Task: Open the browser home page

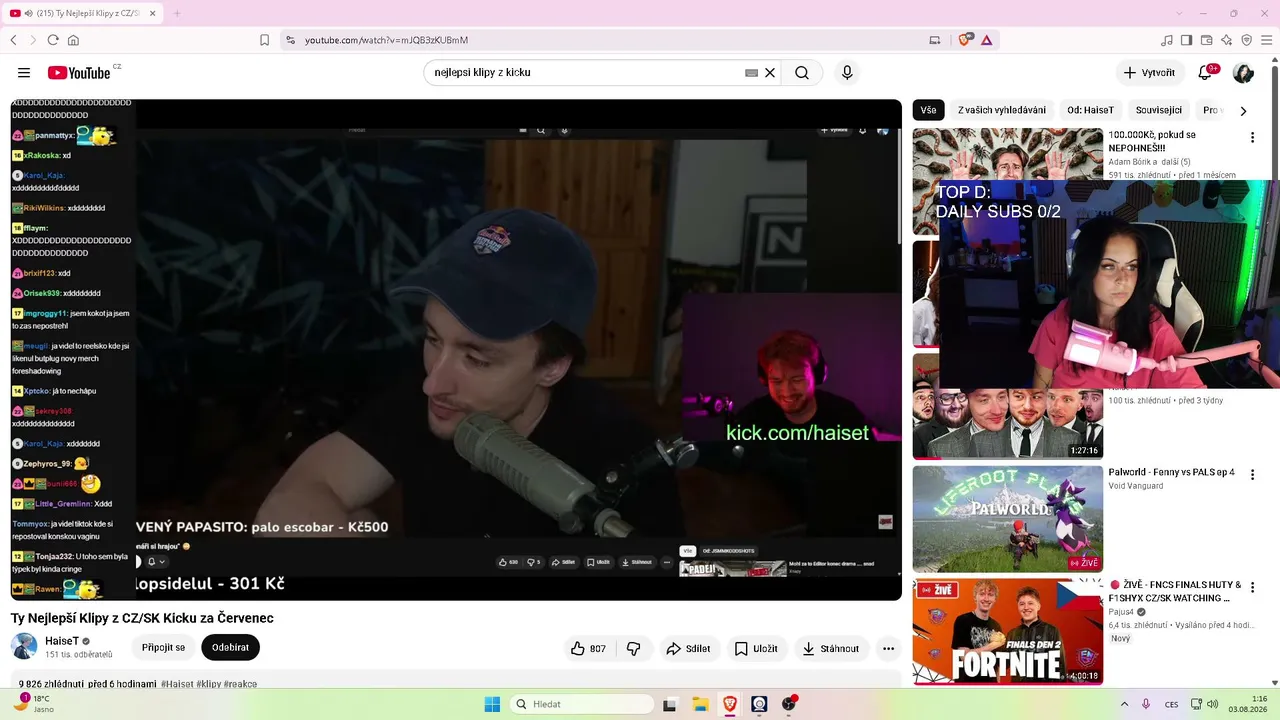Action: (x=73, y=40)
